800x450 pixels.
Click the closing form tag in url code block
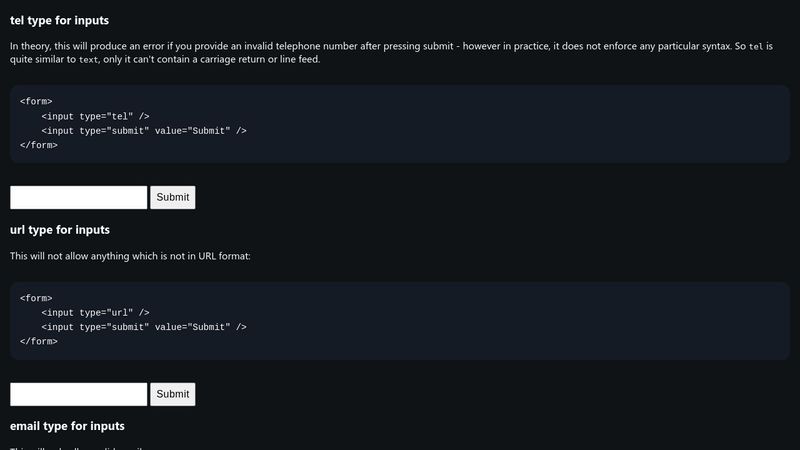[39, 341]
